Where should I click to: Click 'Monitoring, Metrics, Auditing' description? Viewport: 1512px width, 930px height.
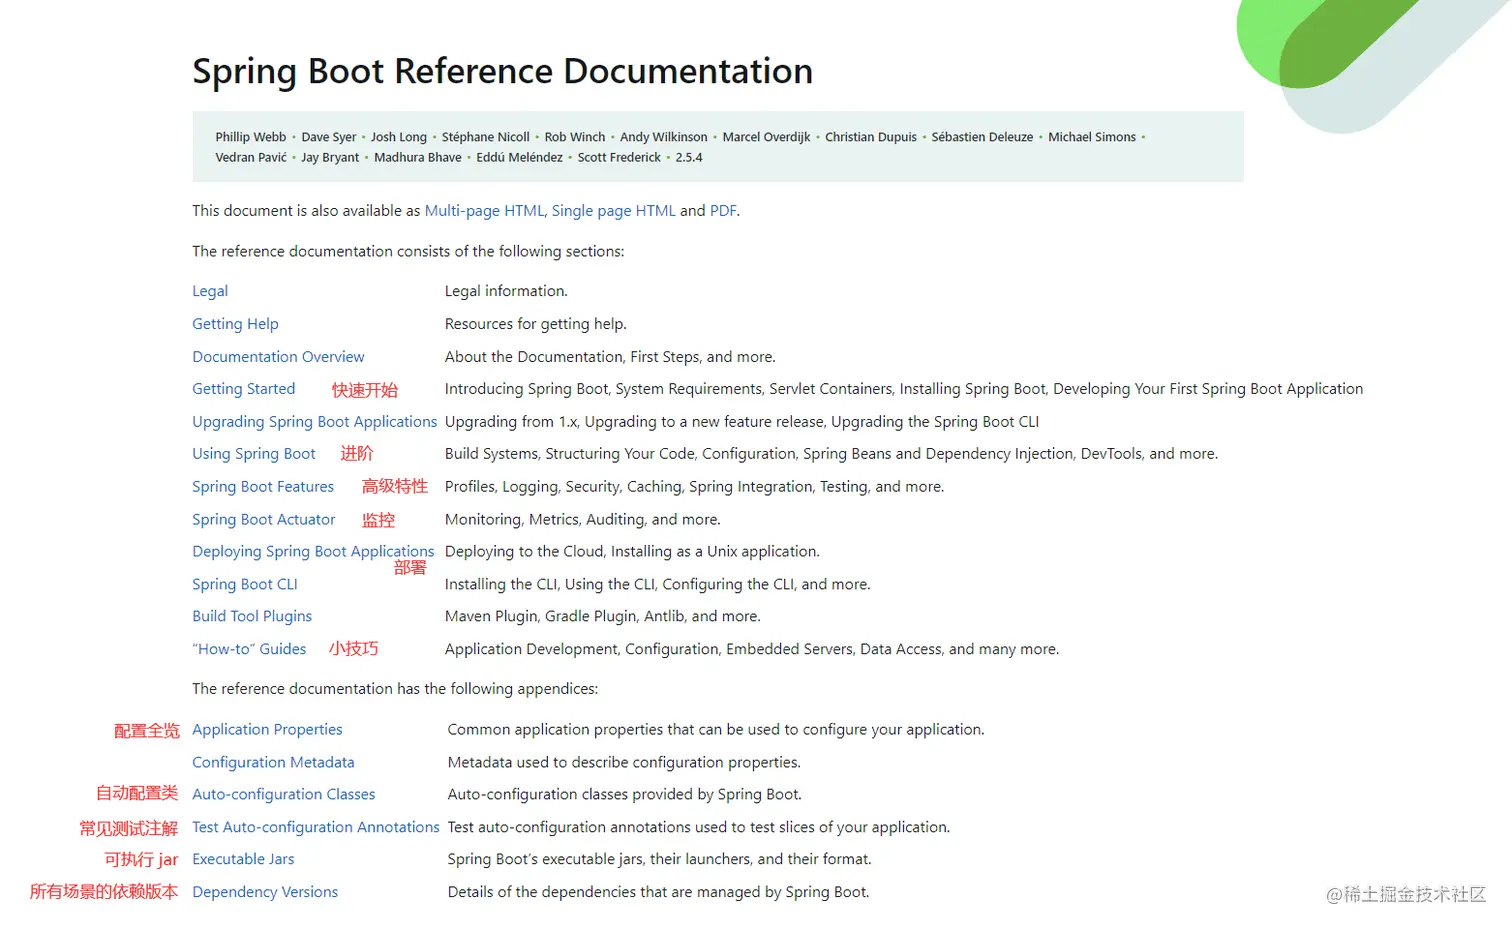(583, 520)
